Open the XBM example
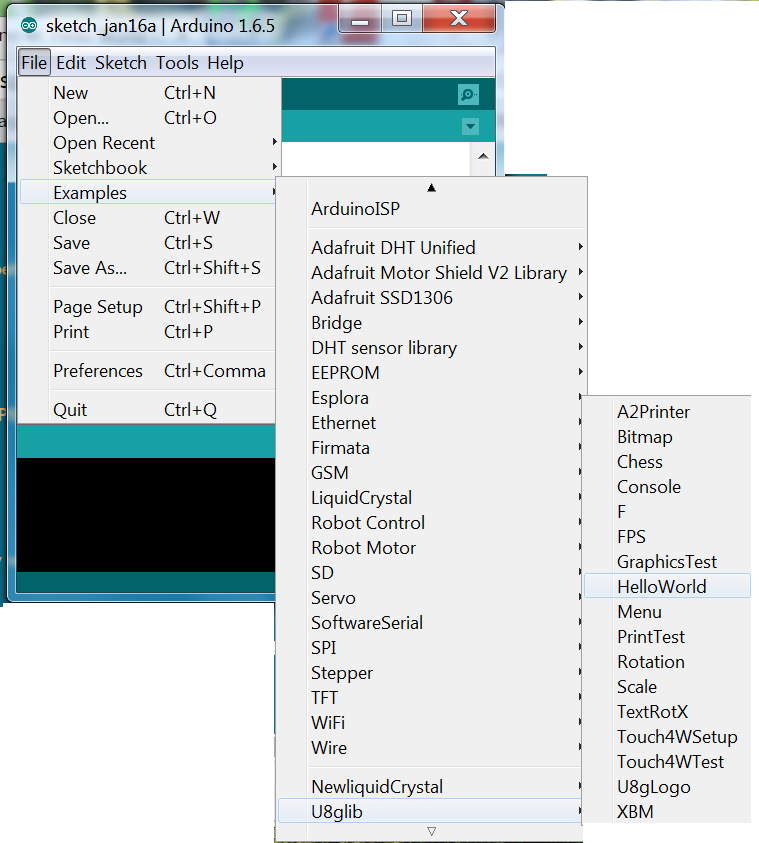Image resolution: width=759 pixels, height=843 pixels. pyautogui.click(x=667, y=811)
